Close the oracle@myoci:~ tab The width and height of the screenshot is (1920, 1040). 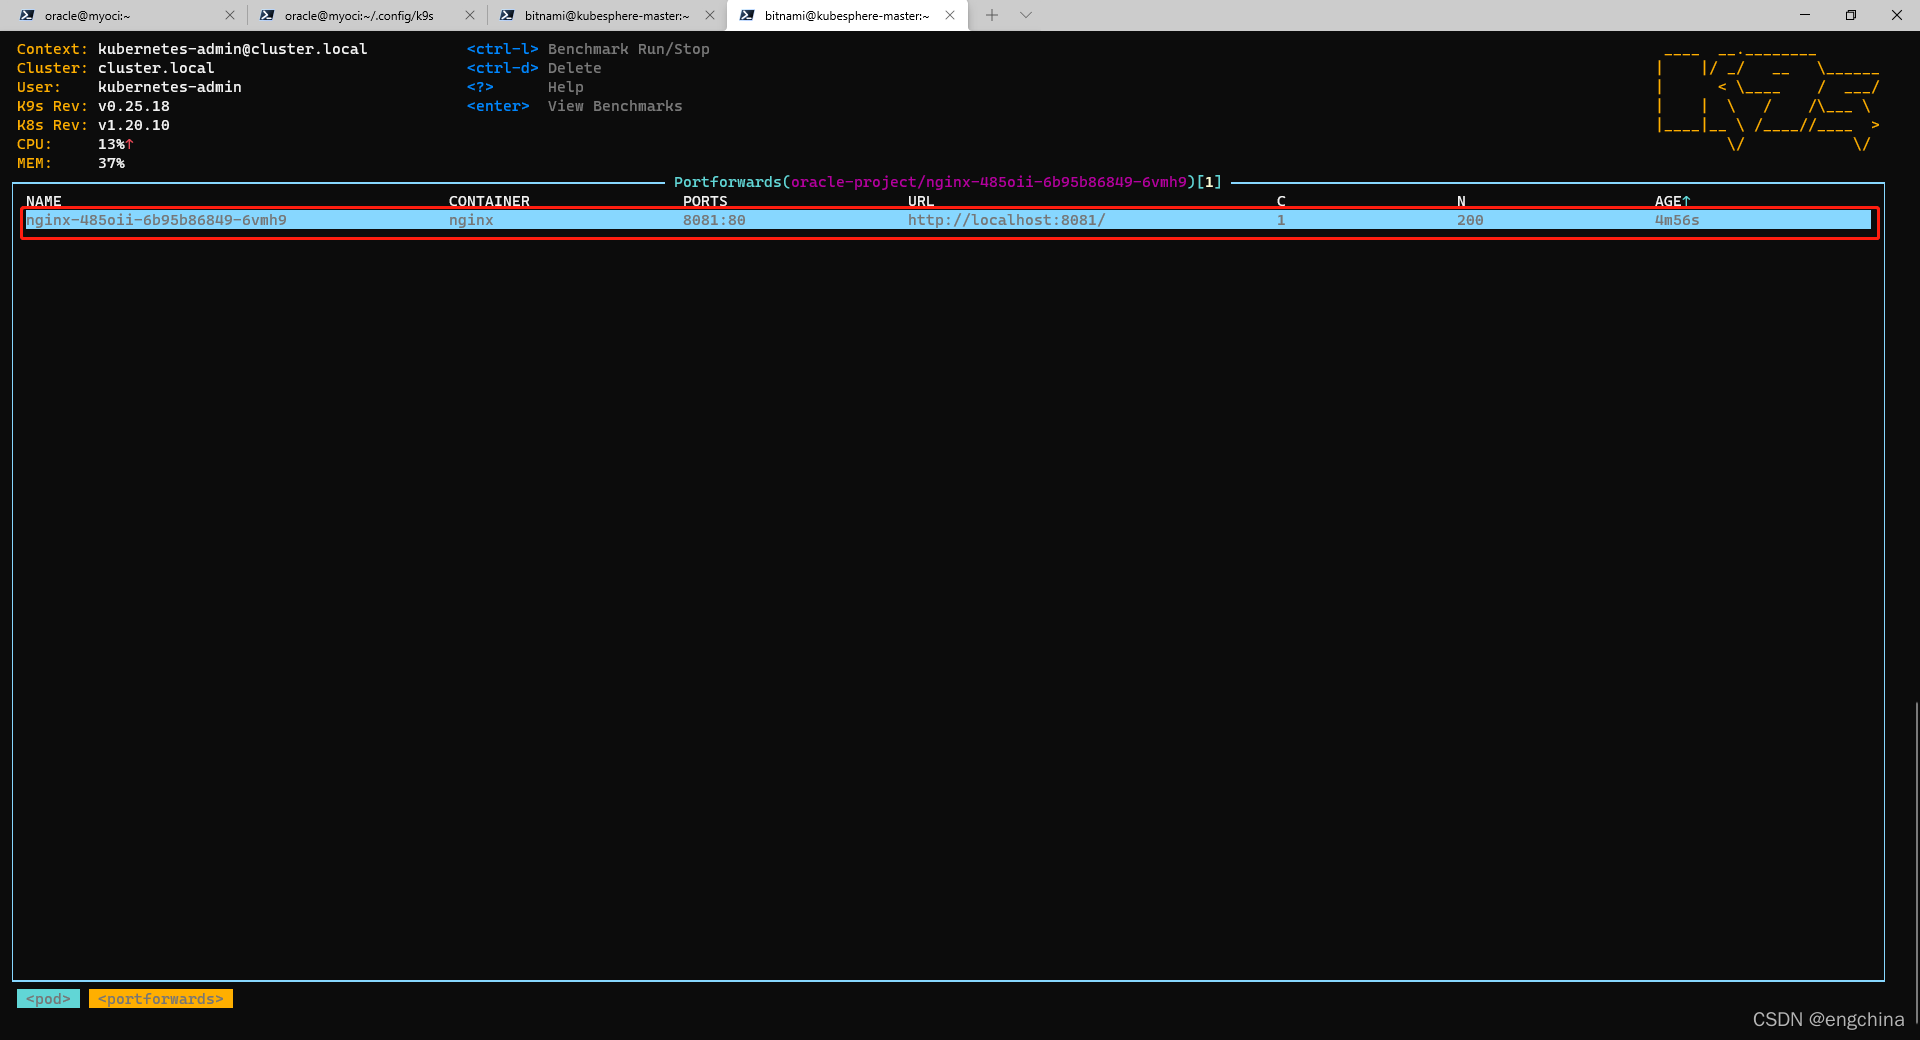point(230,15)
